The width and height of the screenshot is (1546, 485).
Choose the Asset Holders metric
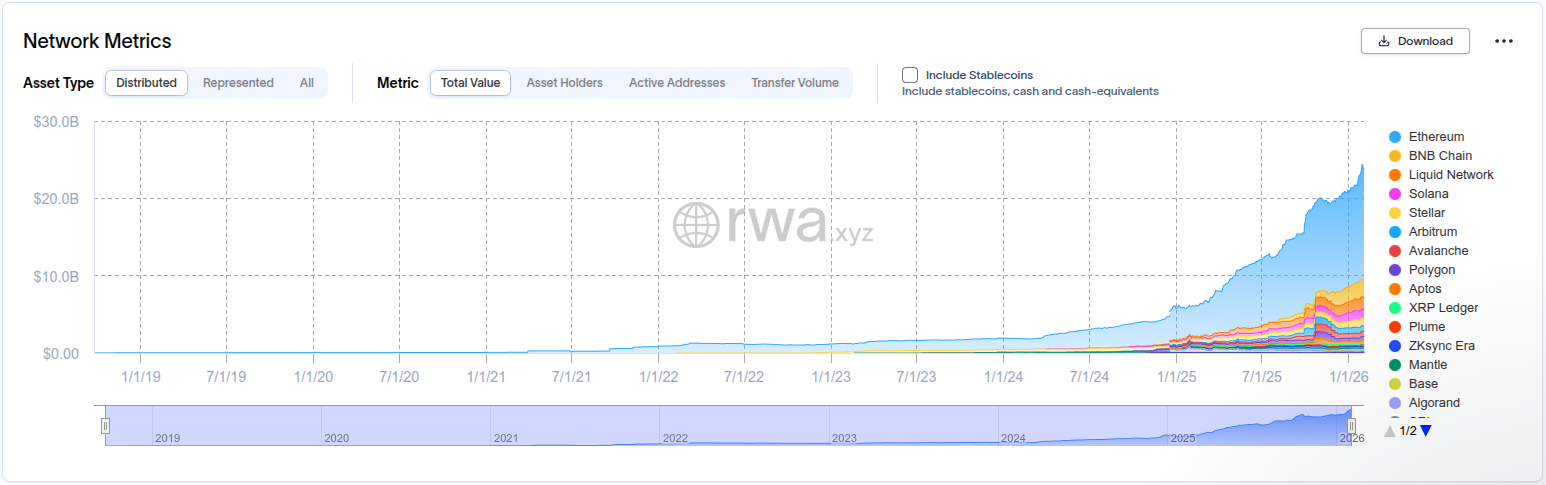click(564, 83)
